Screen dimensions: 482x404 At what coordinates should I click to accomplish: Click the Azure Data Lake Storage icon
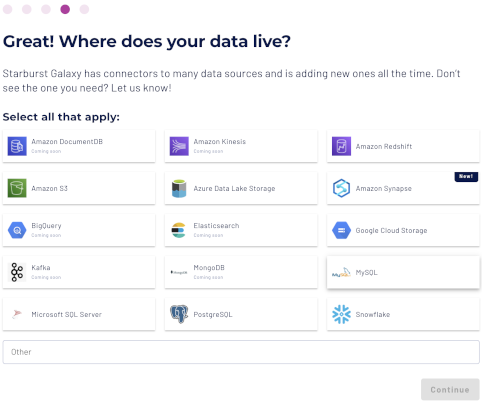179,188
